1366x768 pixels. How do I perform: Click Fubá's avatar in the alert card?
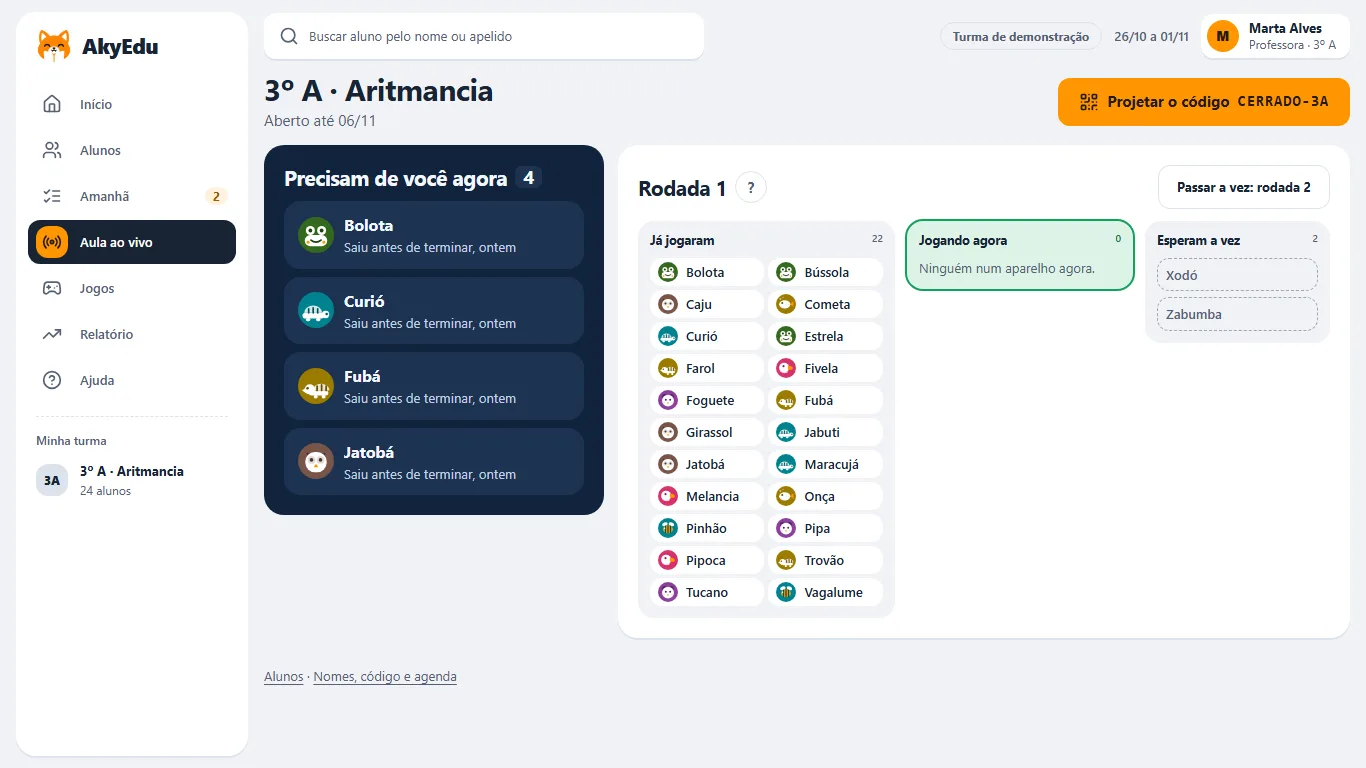[x=315, y=386]
